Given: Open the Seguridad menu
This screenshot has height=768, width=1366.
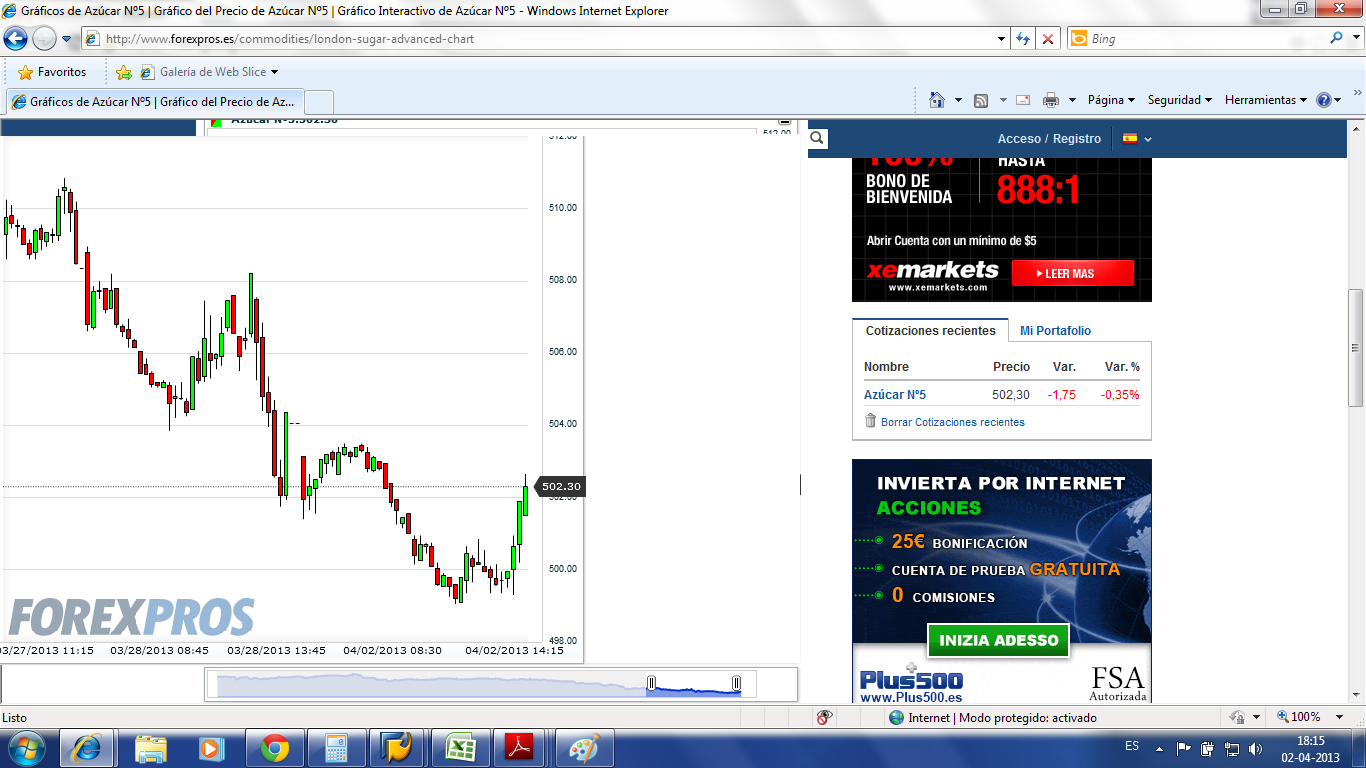Looking at the screenshot, I should pyautogui.click(x=1180, y=100).
